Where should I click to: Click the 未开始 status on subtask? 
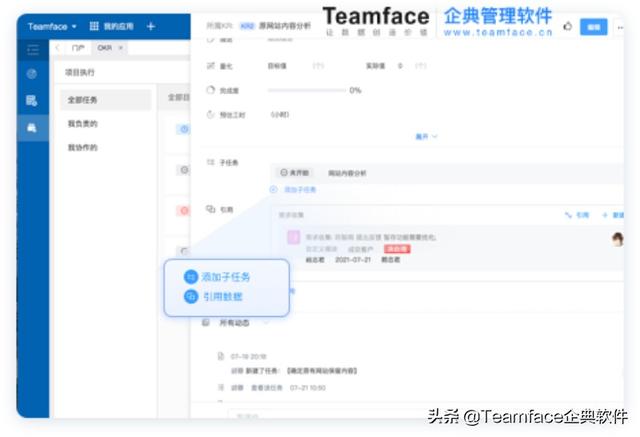click(x=298, y=173)
